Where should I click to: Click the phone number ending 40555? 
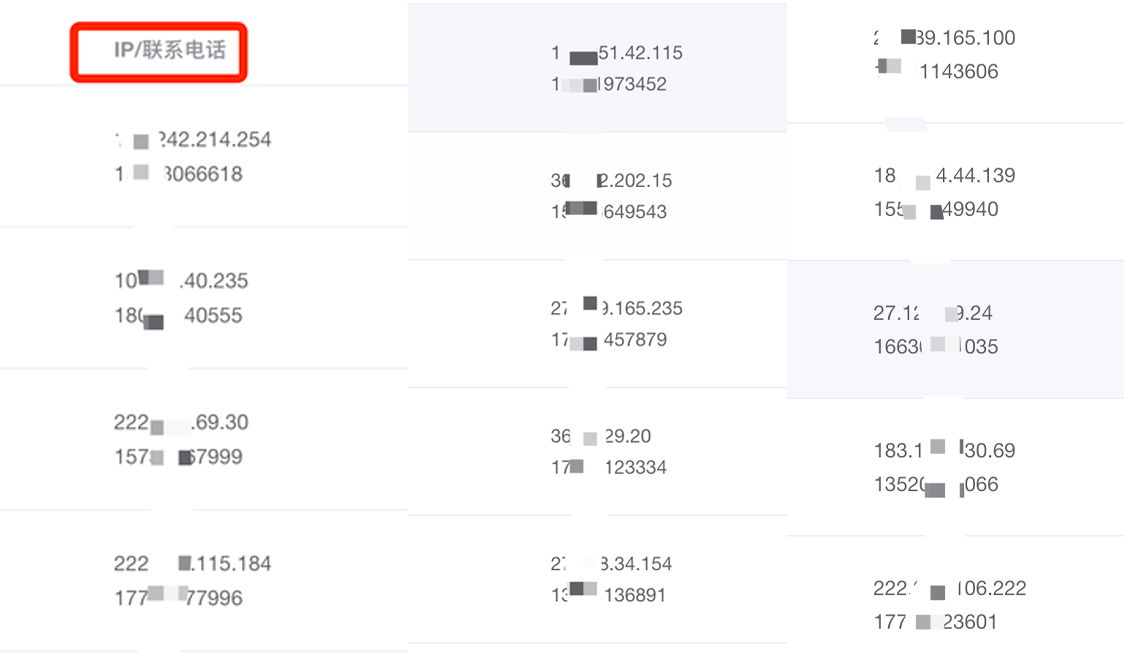pos(178,315)
